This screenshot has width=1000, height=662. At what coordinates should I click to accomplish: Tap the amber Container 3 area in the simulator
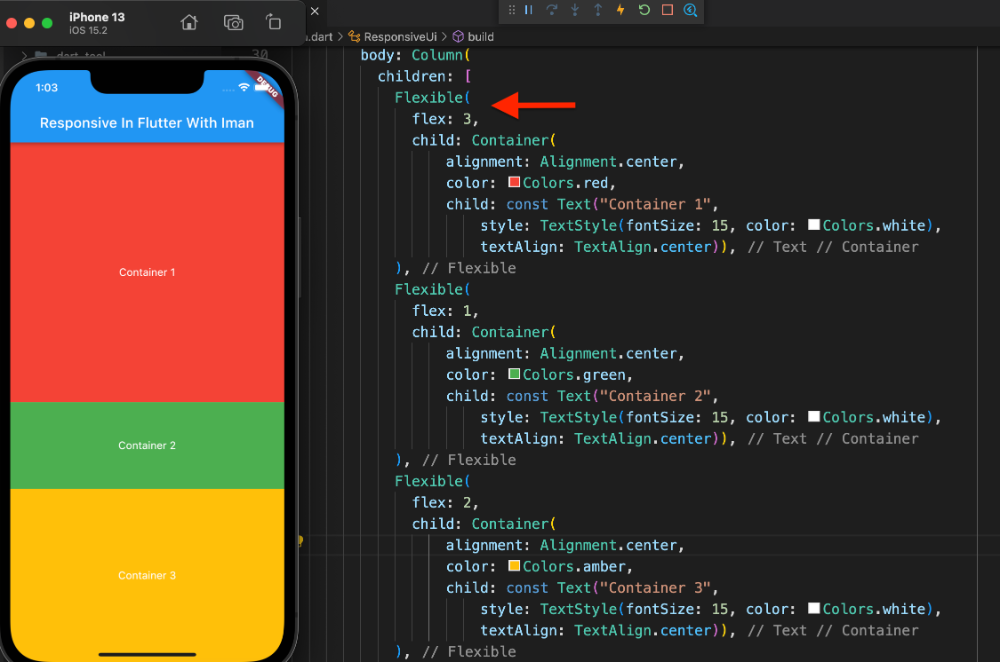147,575
